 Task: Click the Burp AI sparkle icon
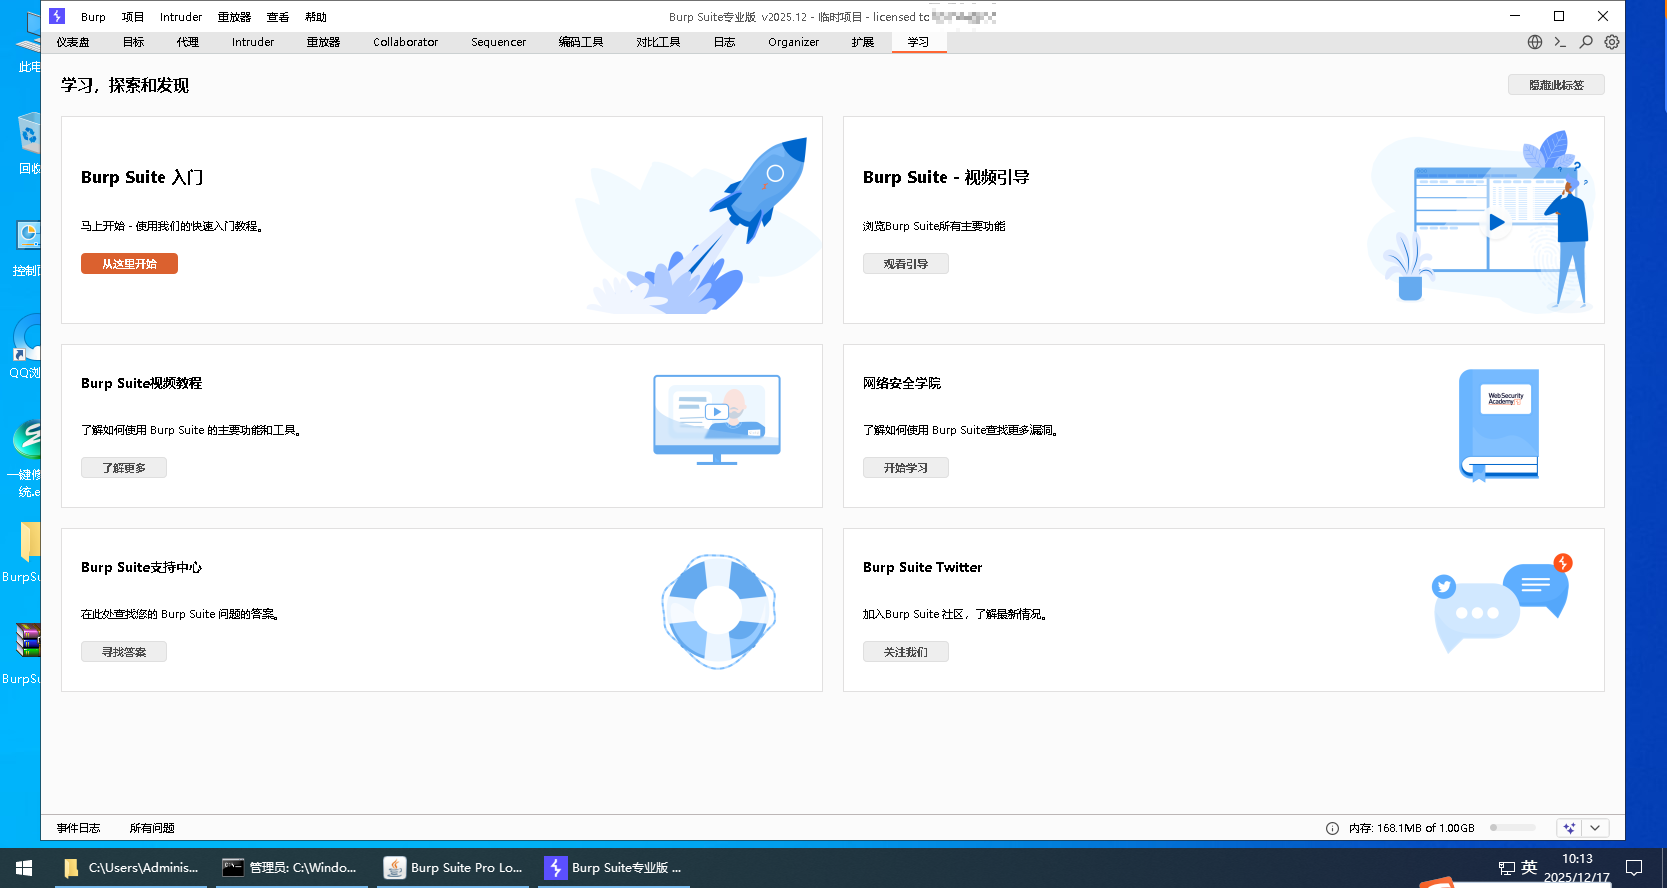coord(1569,828)
